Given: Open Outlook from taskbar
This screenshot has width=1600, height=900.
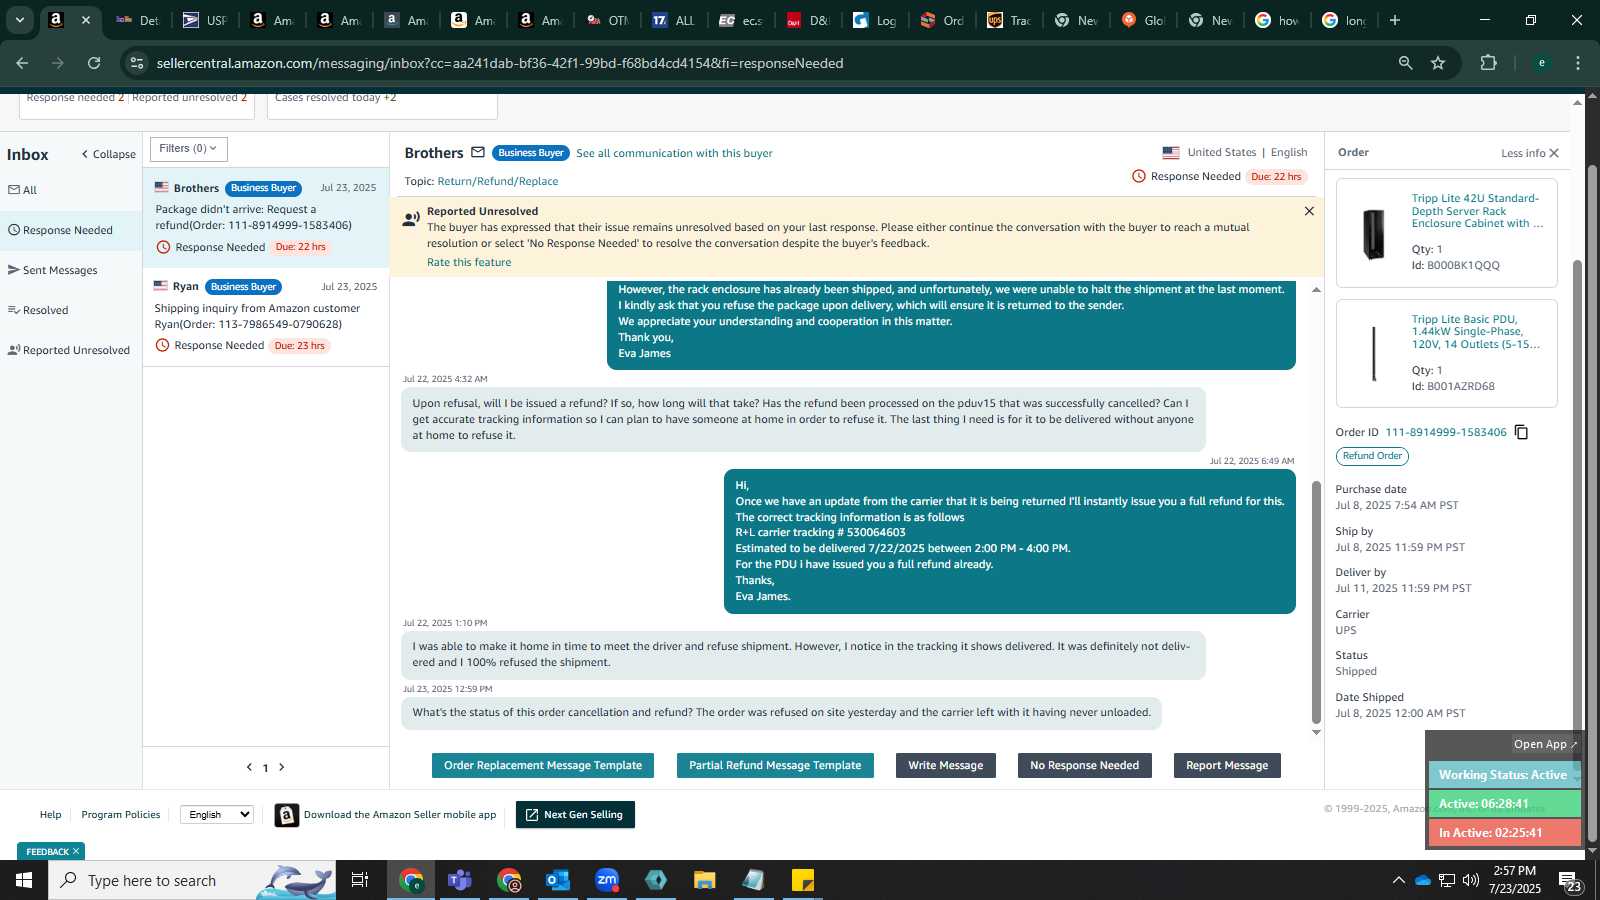Looking at the screenshot, I should 558,880.
